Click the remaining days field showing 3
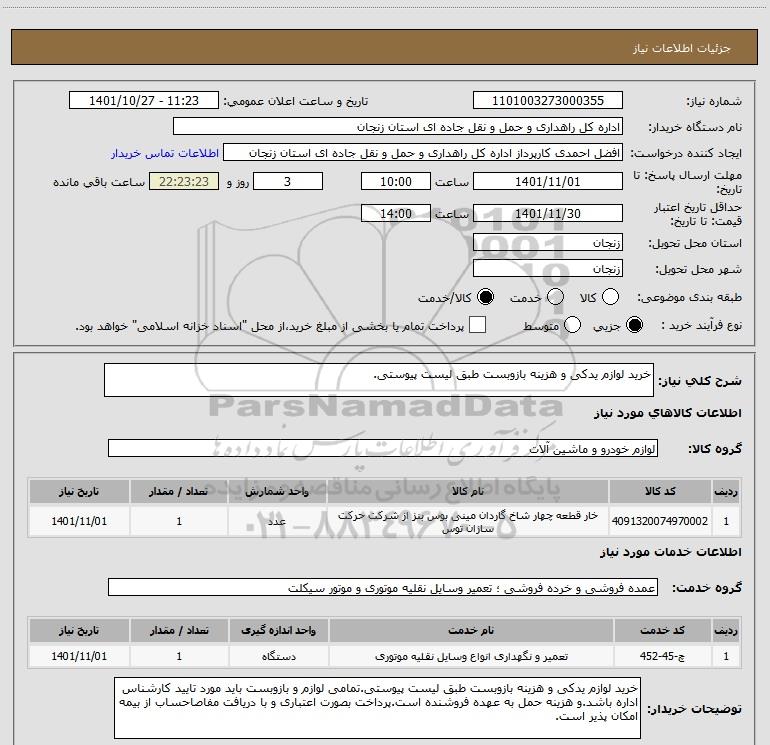Image resolution: width=770 pixels, height=745 pixels. coord(288,181)
